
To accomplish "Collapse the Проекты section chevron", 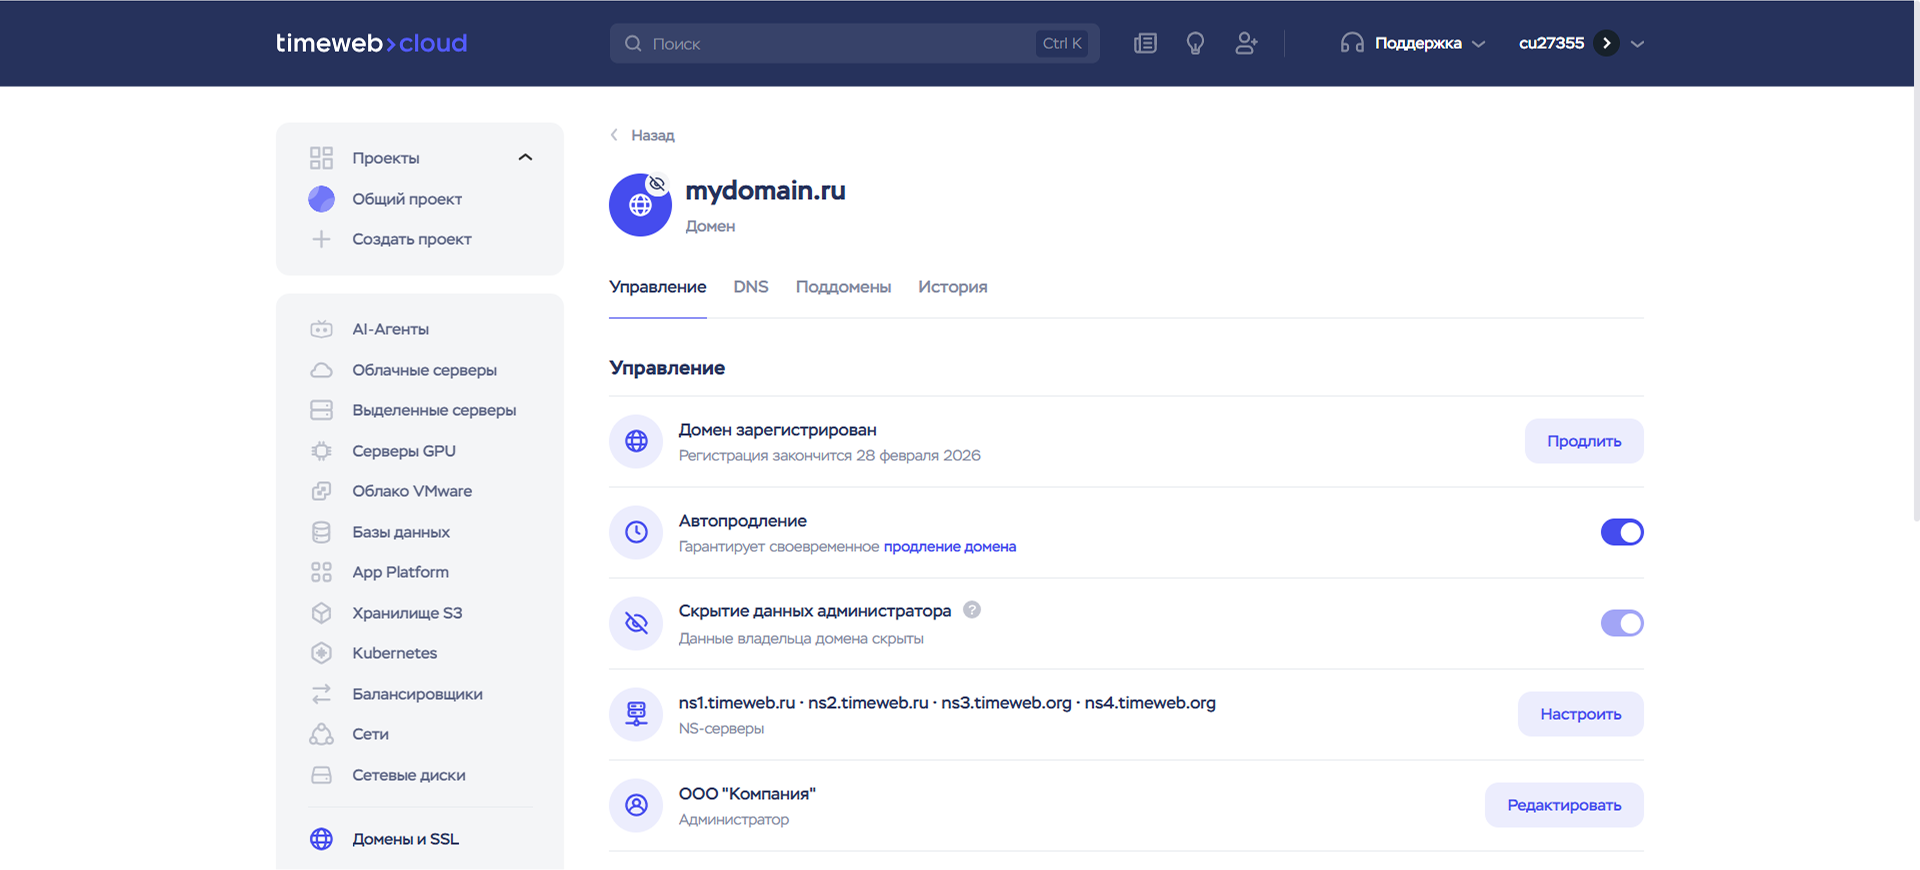I will (x=525, y=158).
